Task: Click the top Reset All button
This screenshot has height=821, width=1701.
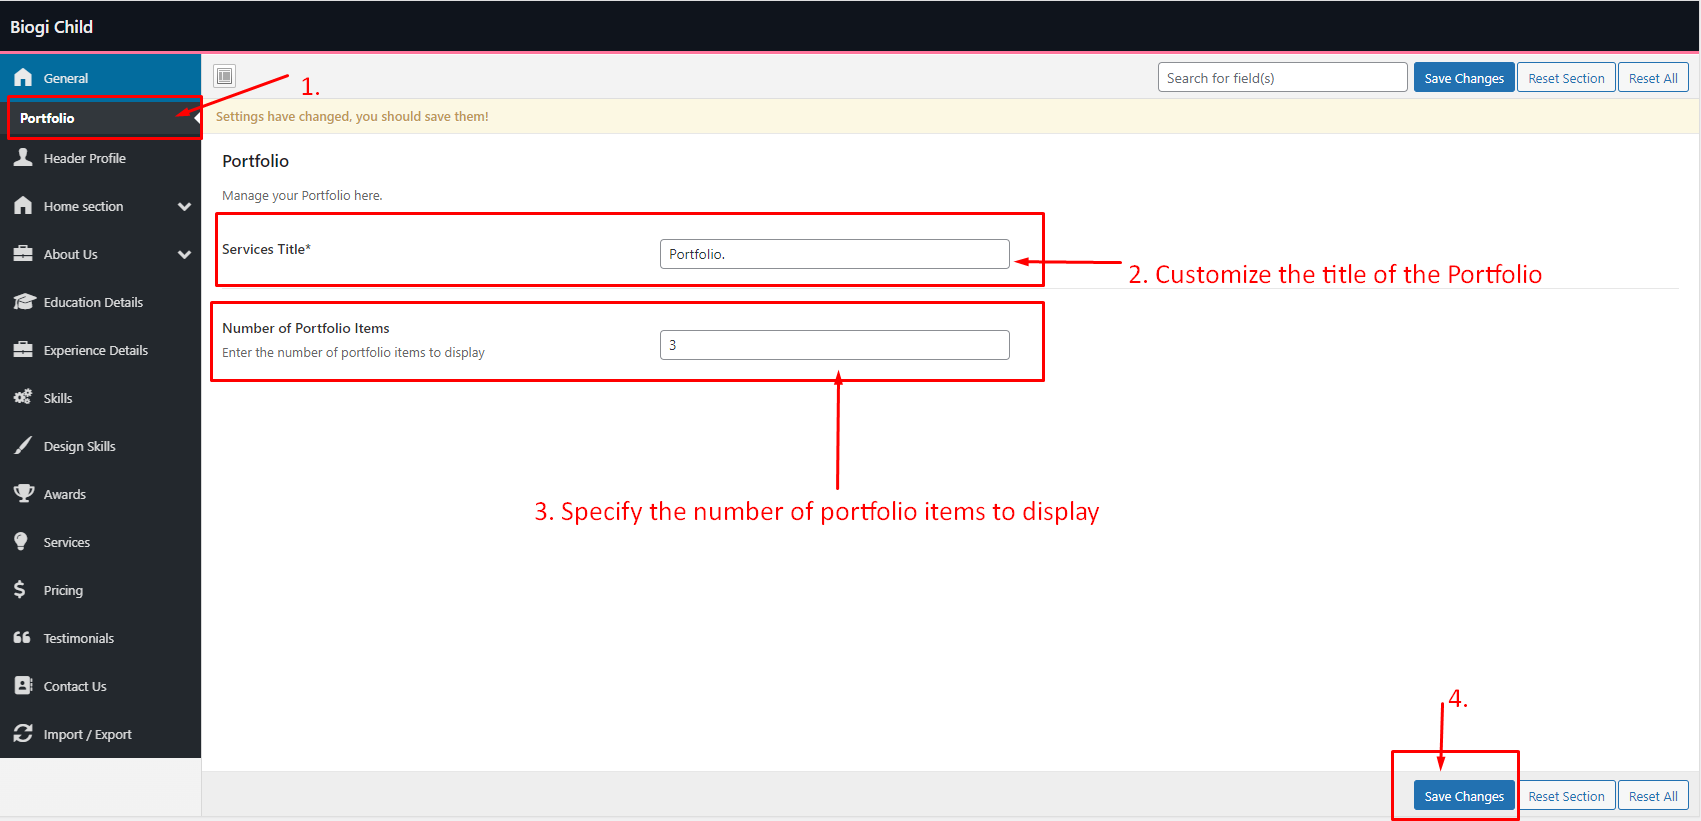Action: pyautogui.click(x=1652, y=78)
